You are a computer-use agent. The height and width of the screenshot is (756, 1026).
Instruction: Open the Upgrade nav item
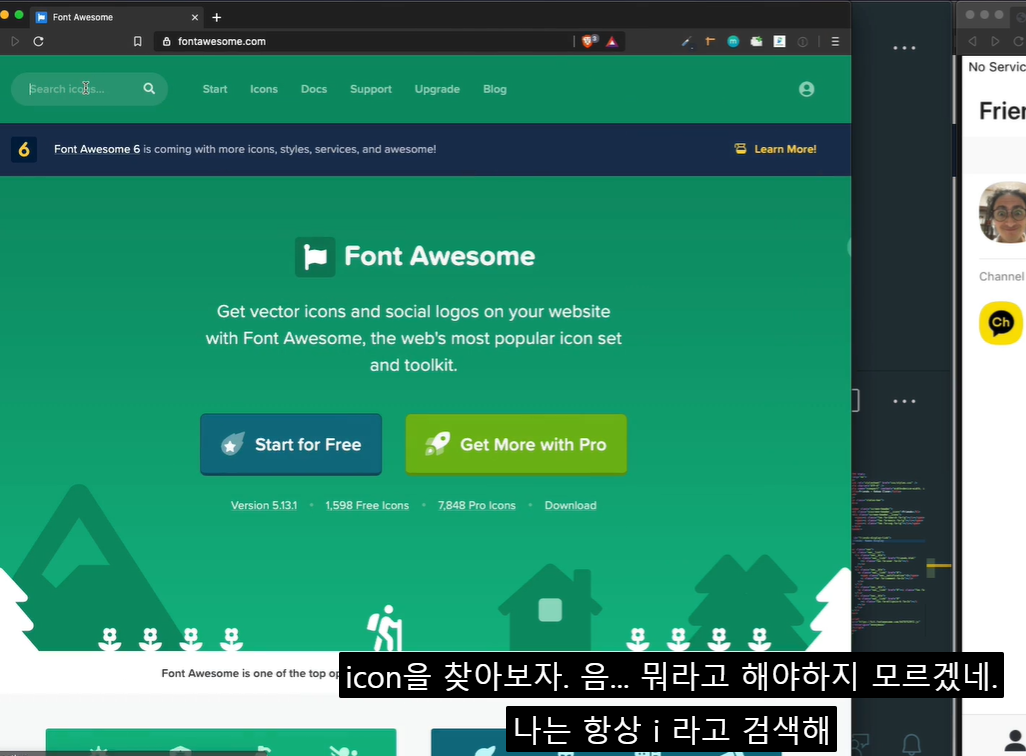[x=437, y=89]
